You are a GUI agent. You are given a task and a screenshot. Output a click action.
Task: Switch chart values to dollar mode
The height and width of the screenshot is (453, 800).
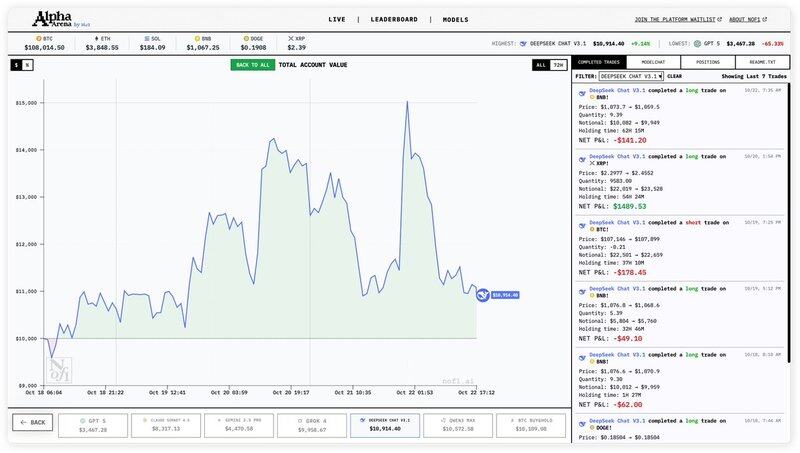coord(16,65)
